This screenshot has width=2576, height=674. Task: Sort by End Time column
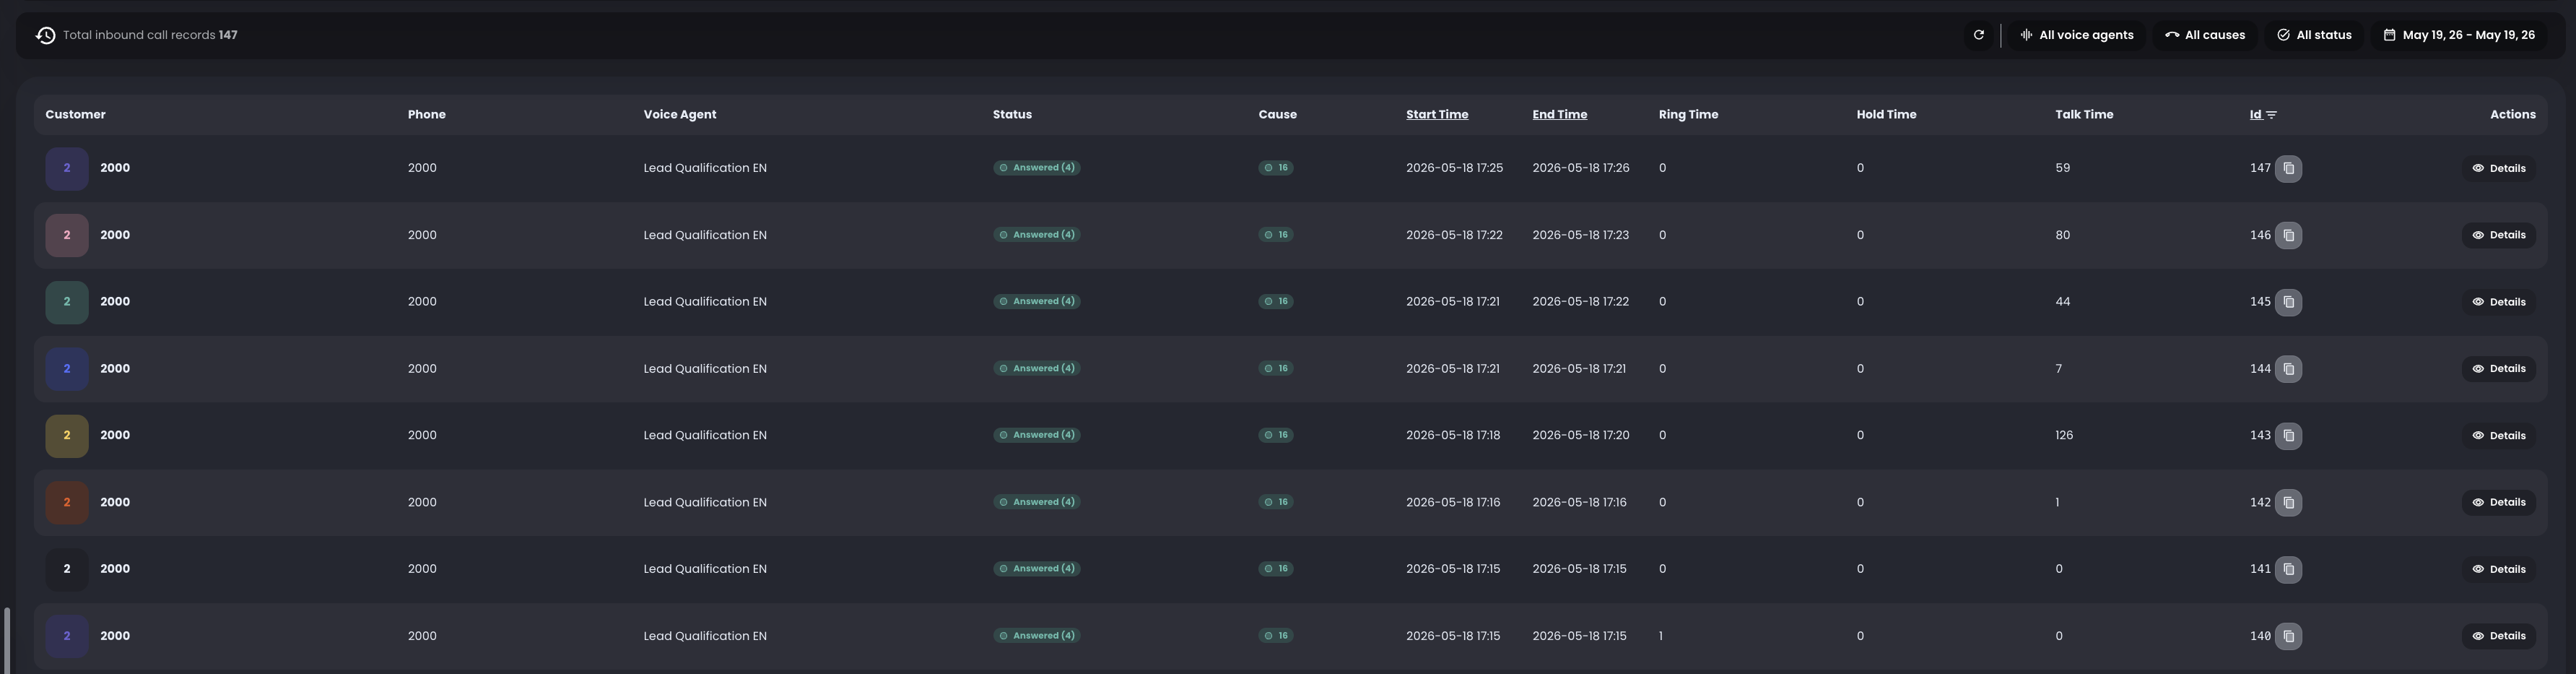coord(1559,114)
